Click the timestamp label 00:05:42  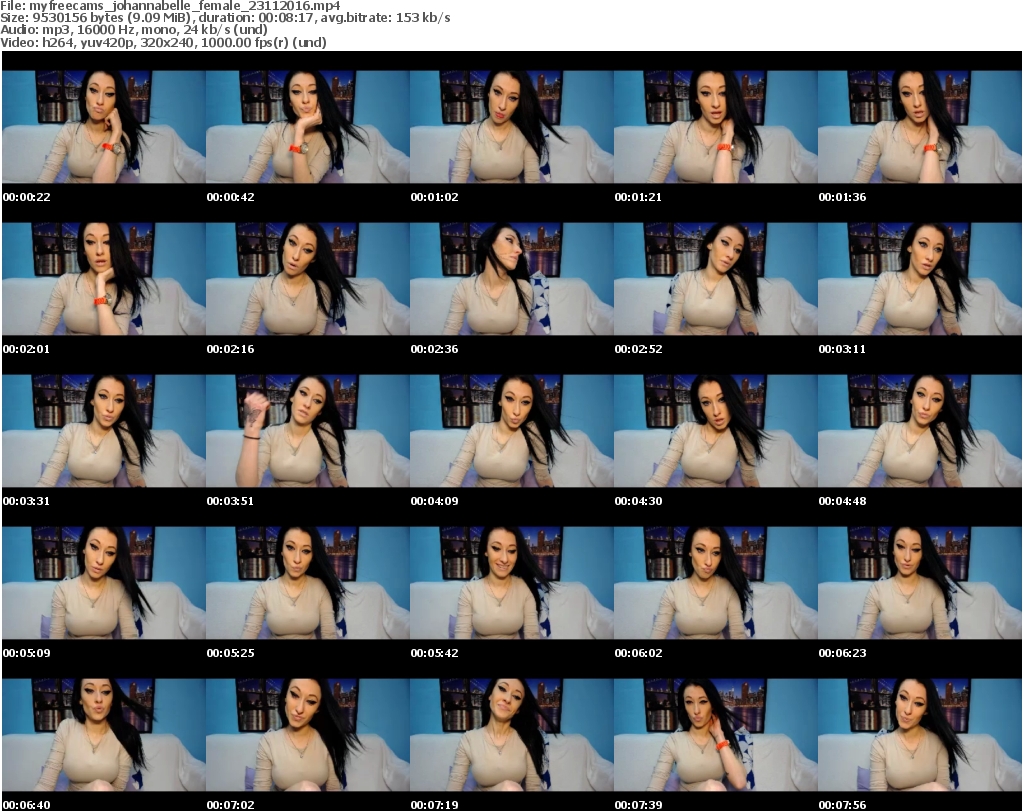pyautogui.click(x=434, y=653)
